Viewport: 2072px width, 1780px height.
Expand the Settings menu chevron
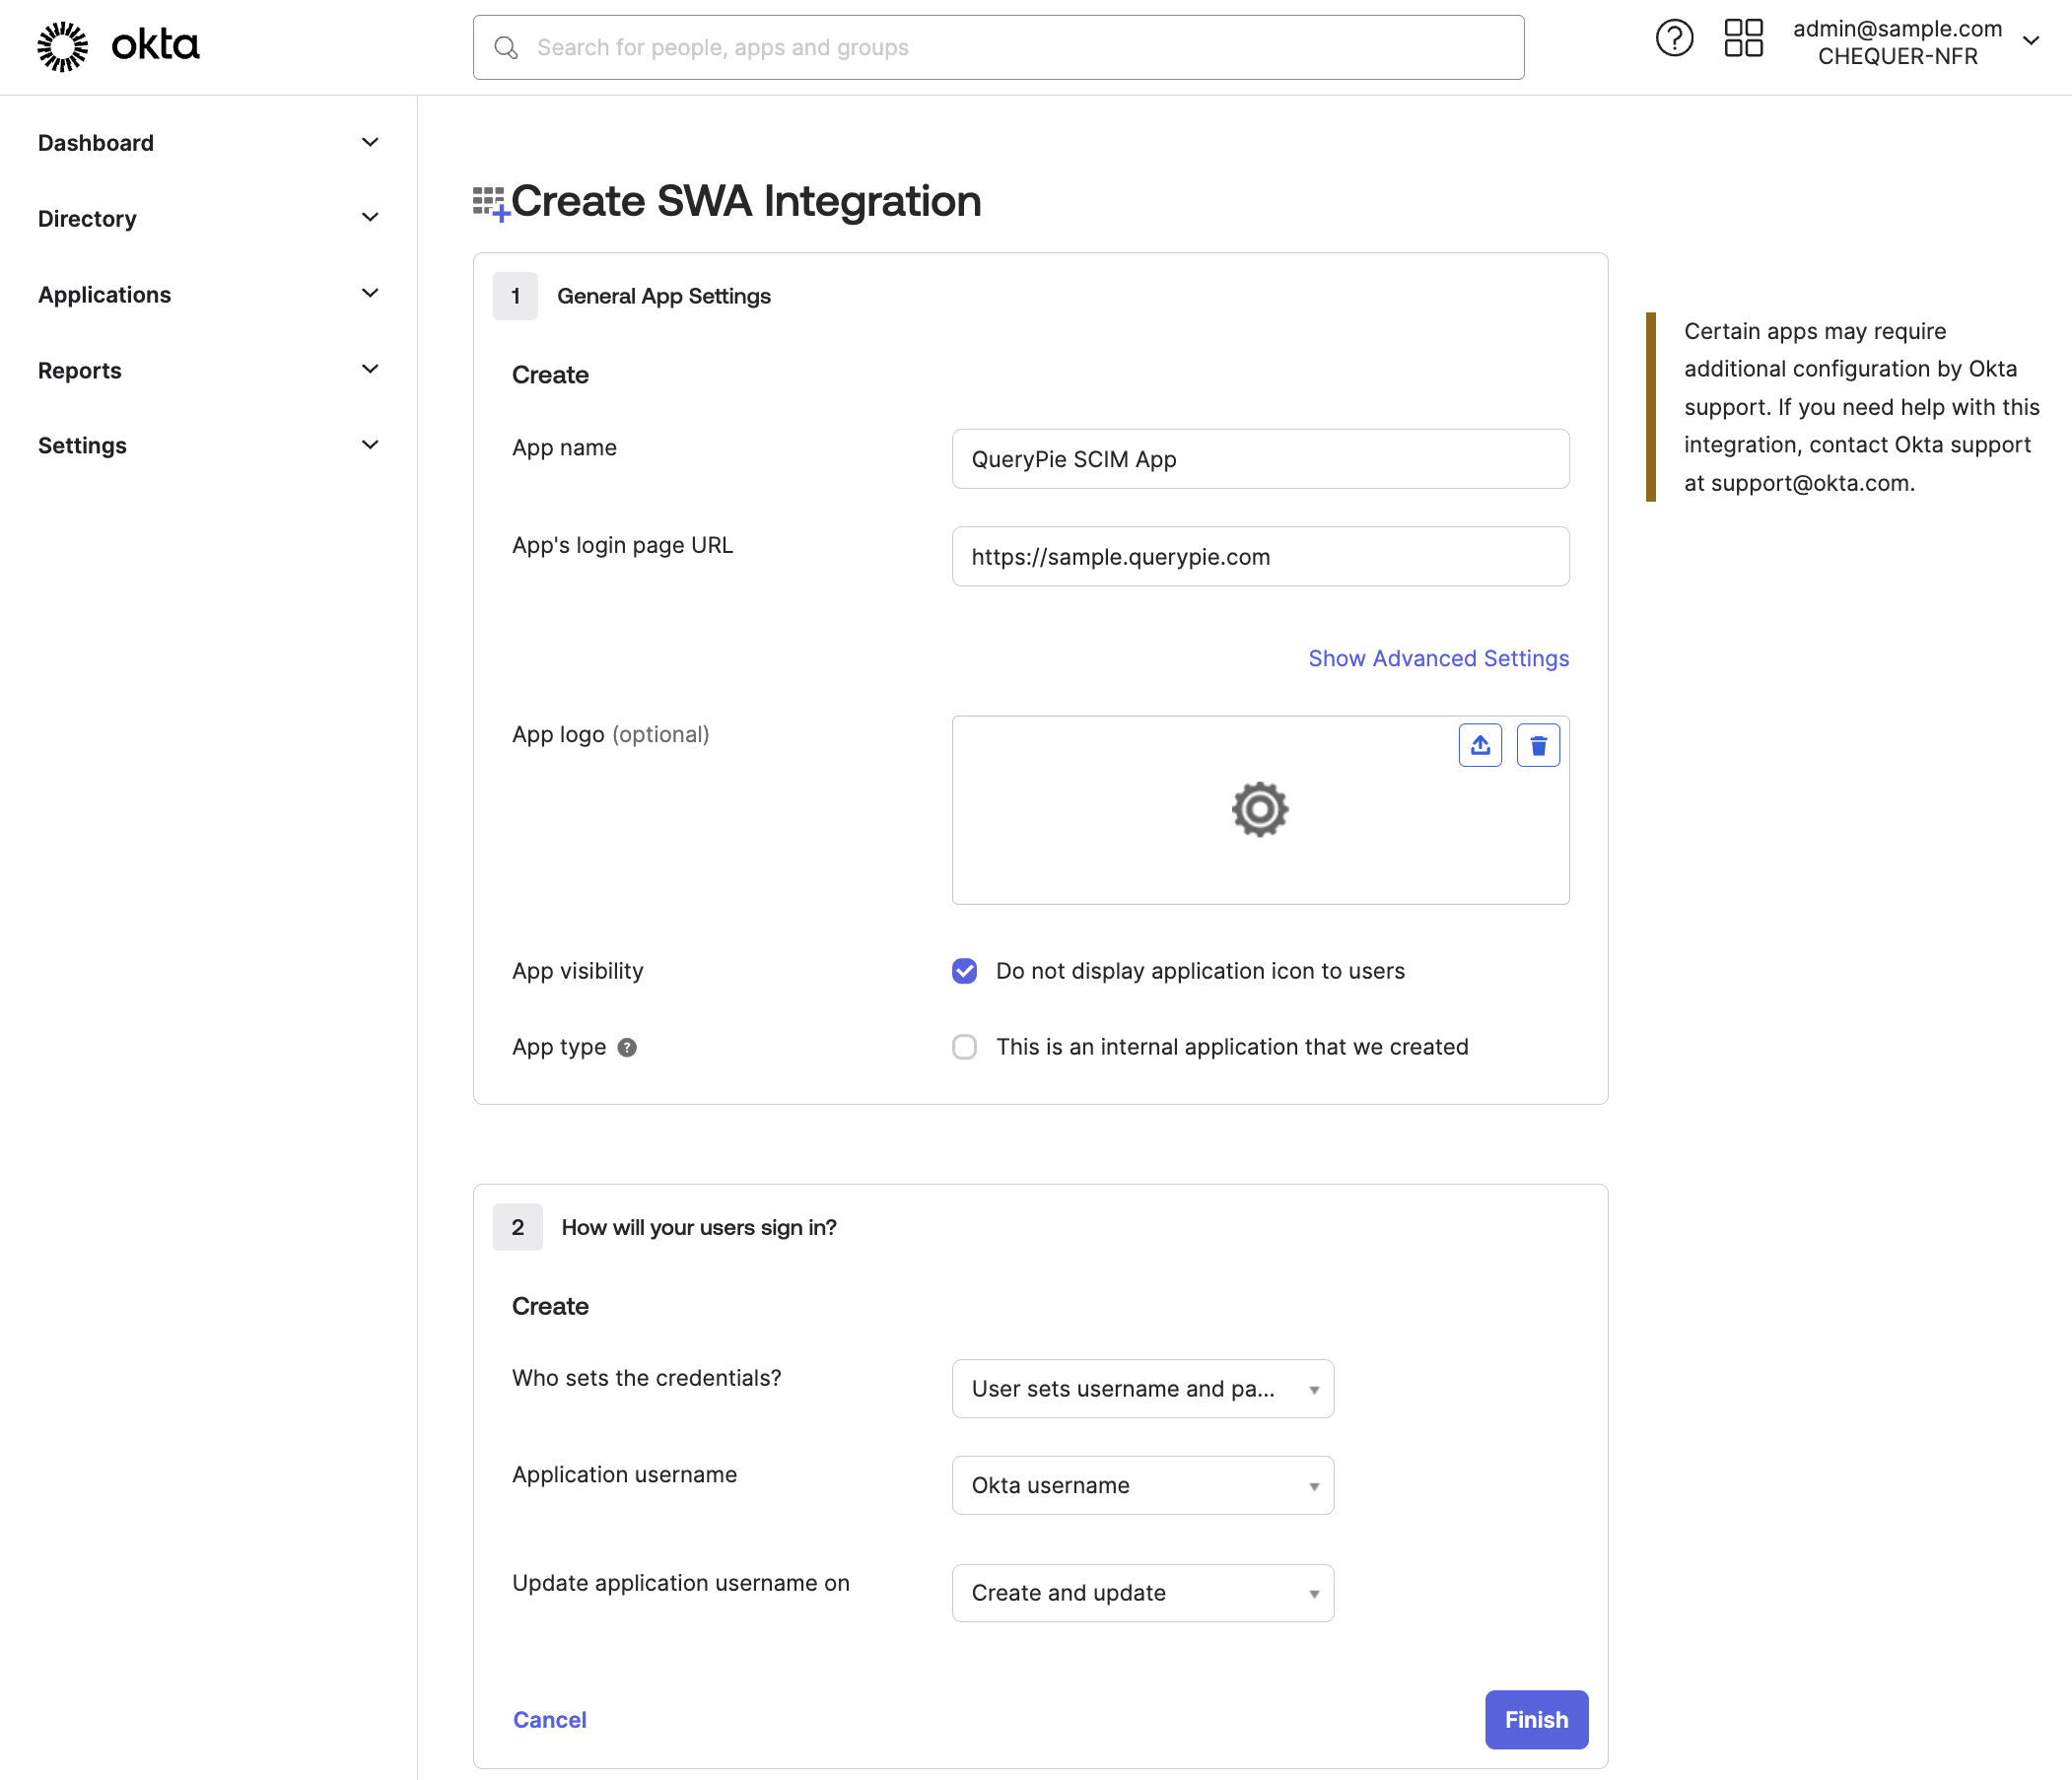pyautogui.click(x=370, y=445)
